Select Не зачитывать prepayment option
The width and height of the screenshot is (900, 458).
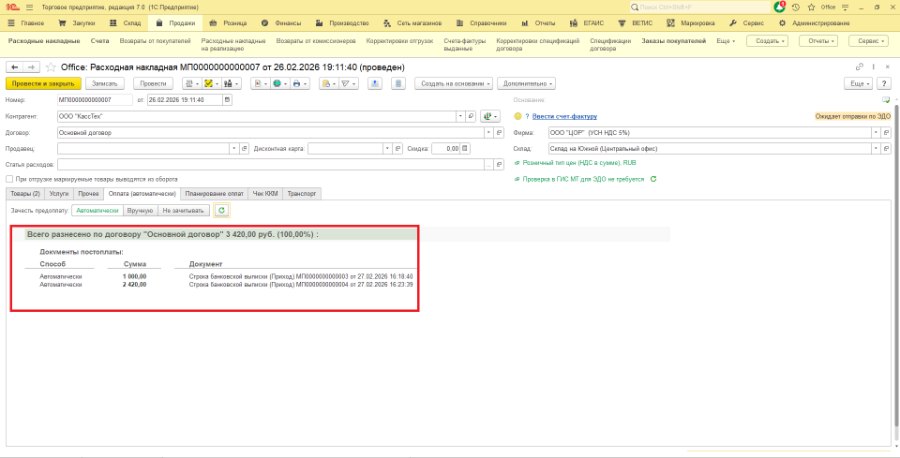click(x=183, y=211)
